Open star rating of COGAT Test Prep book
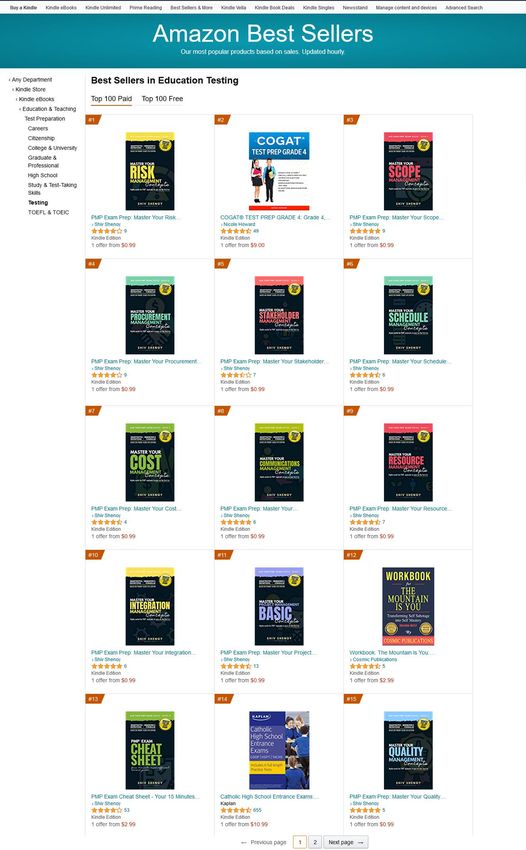The image size is (526, 850). [x=235, y=231]
